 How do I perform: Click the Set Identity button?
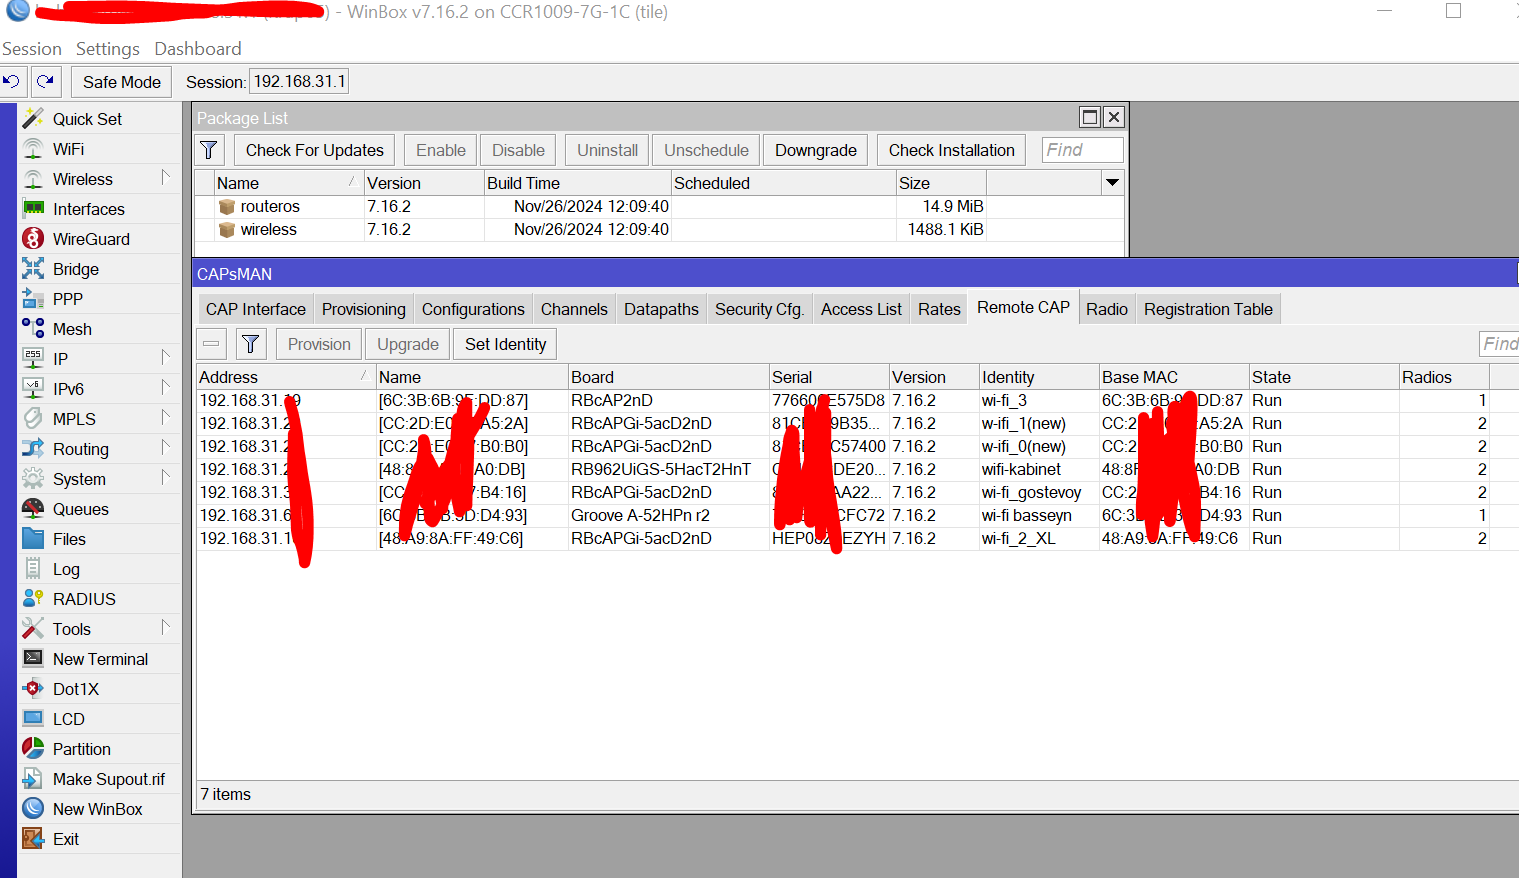506,344
